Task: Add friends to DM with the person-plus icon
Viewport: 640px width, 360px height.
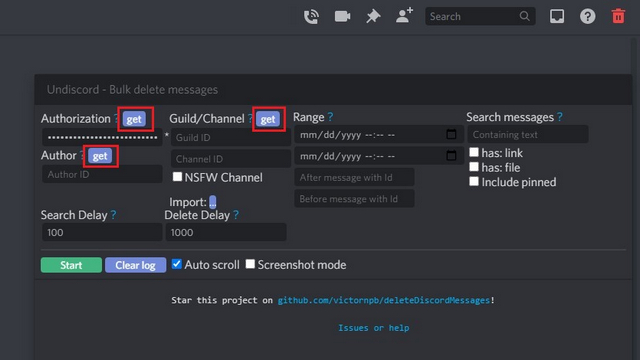Action: point(404,16)
